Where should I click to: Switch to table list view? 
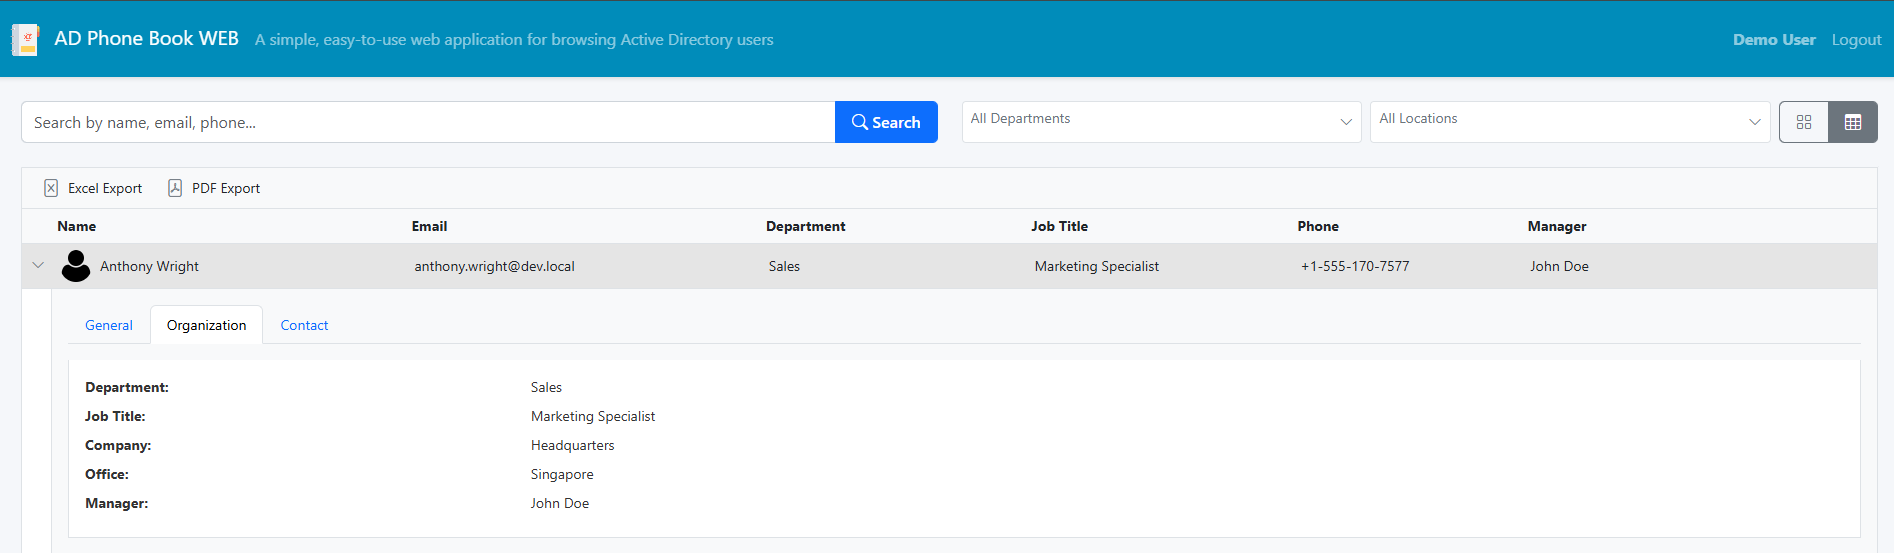[x=1853, y=122]
